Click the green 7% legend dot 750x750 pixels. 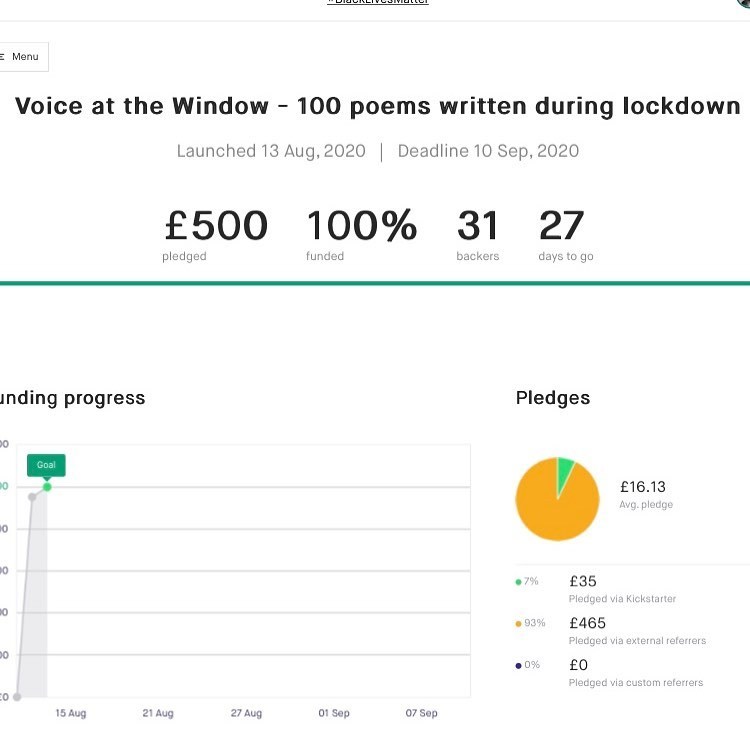[x=518, y=581]
